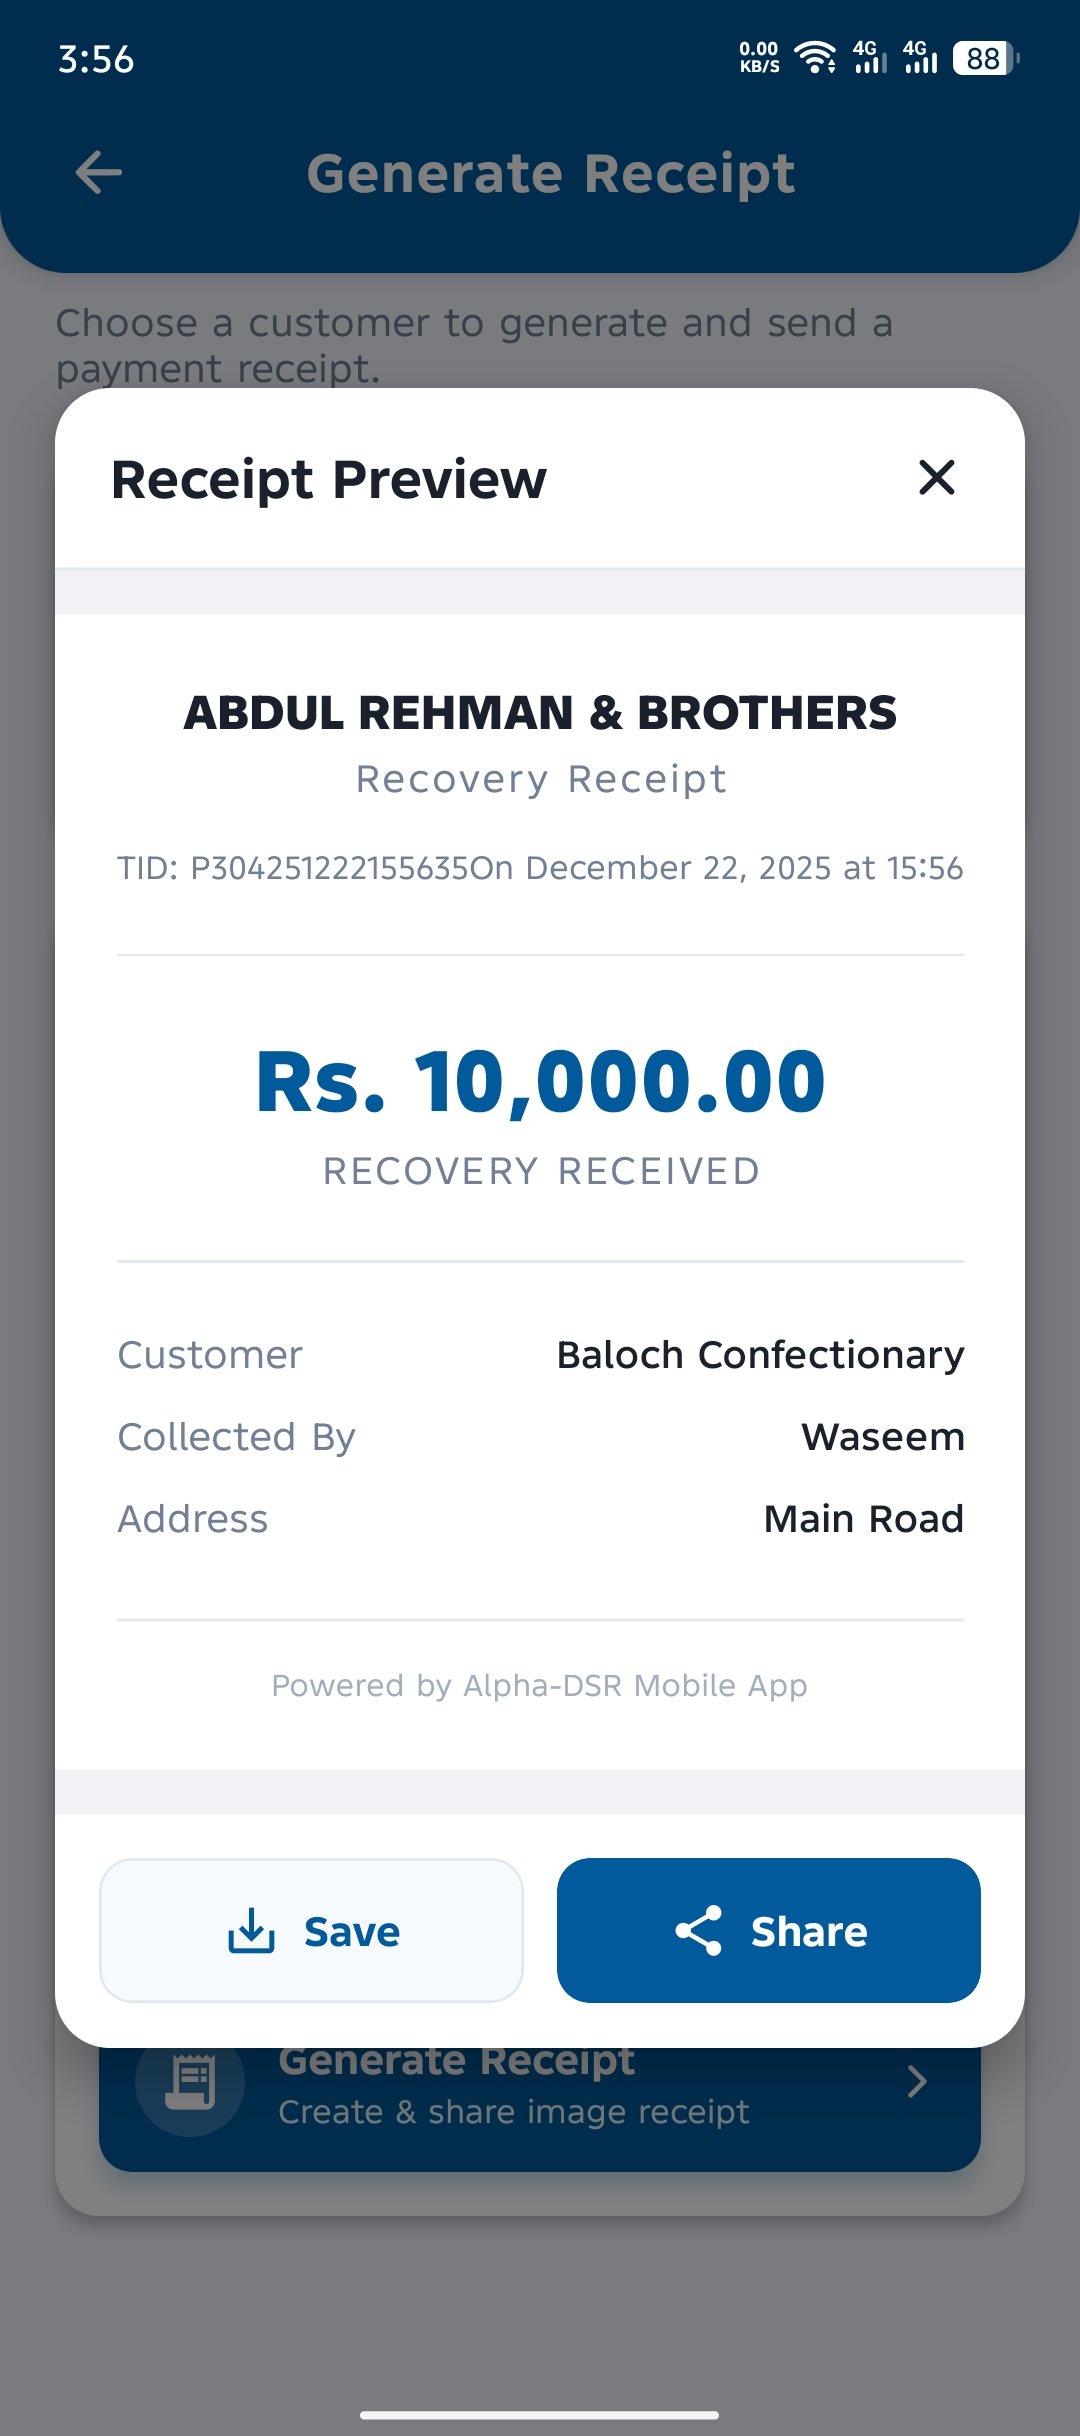Click the Save download icon
Screen dimensions: 1080x2436
251,1931
